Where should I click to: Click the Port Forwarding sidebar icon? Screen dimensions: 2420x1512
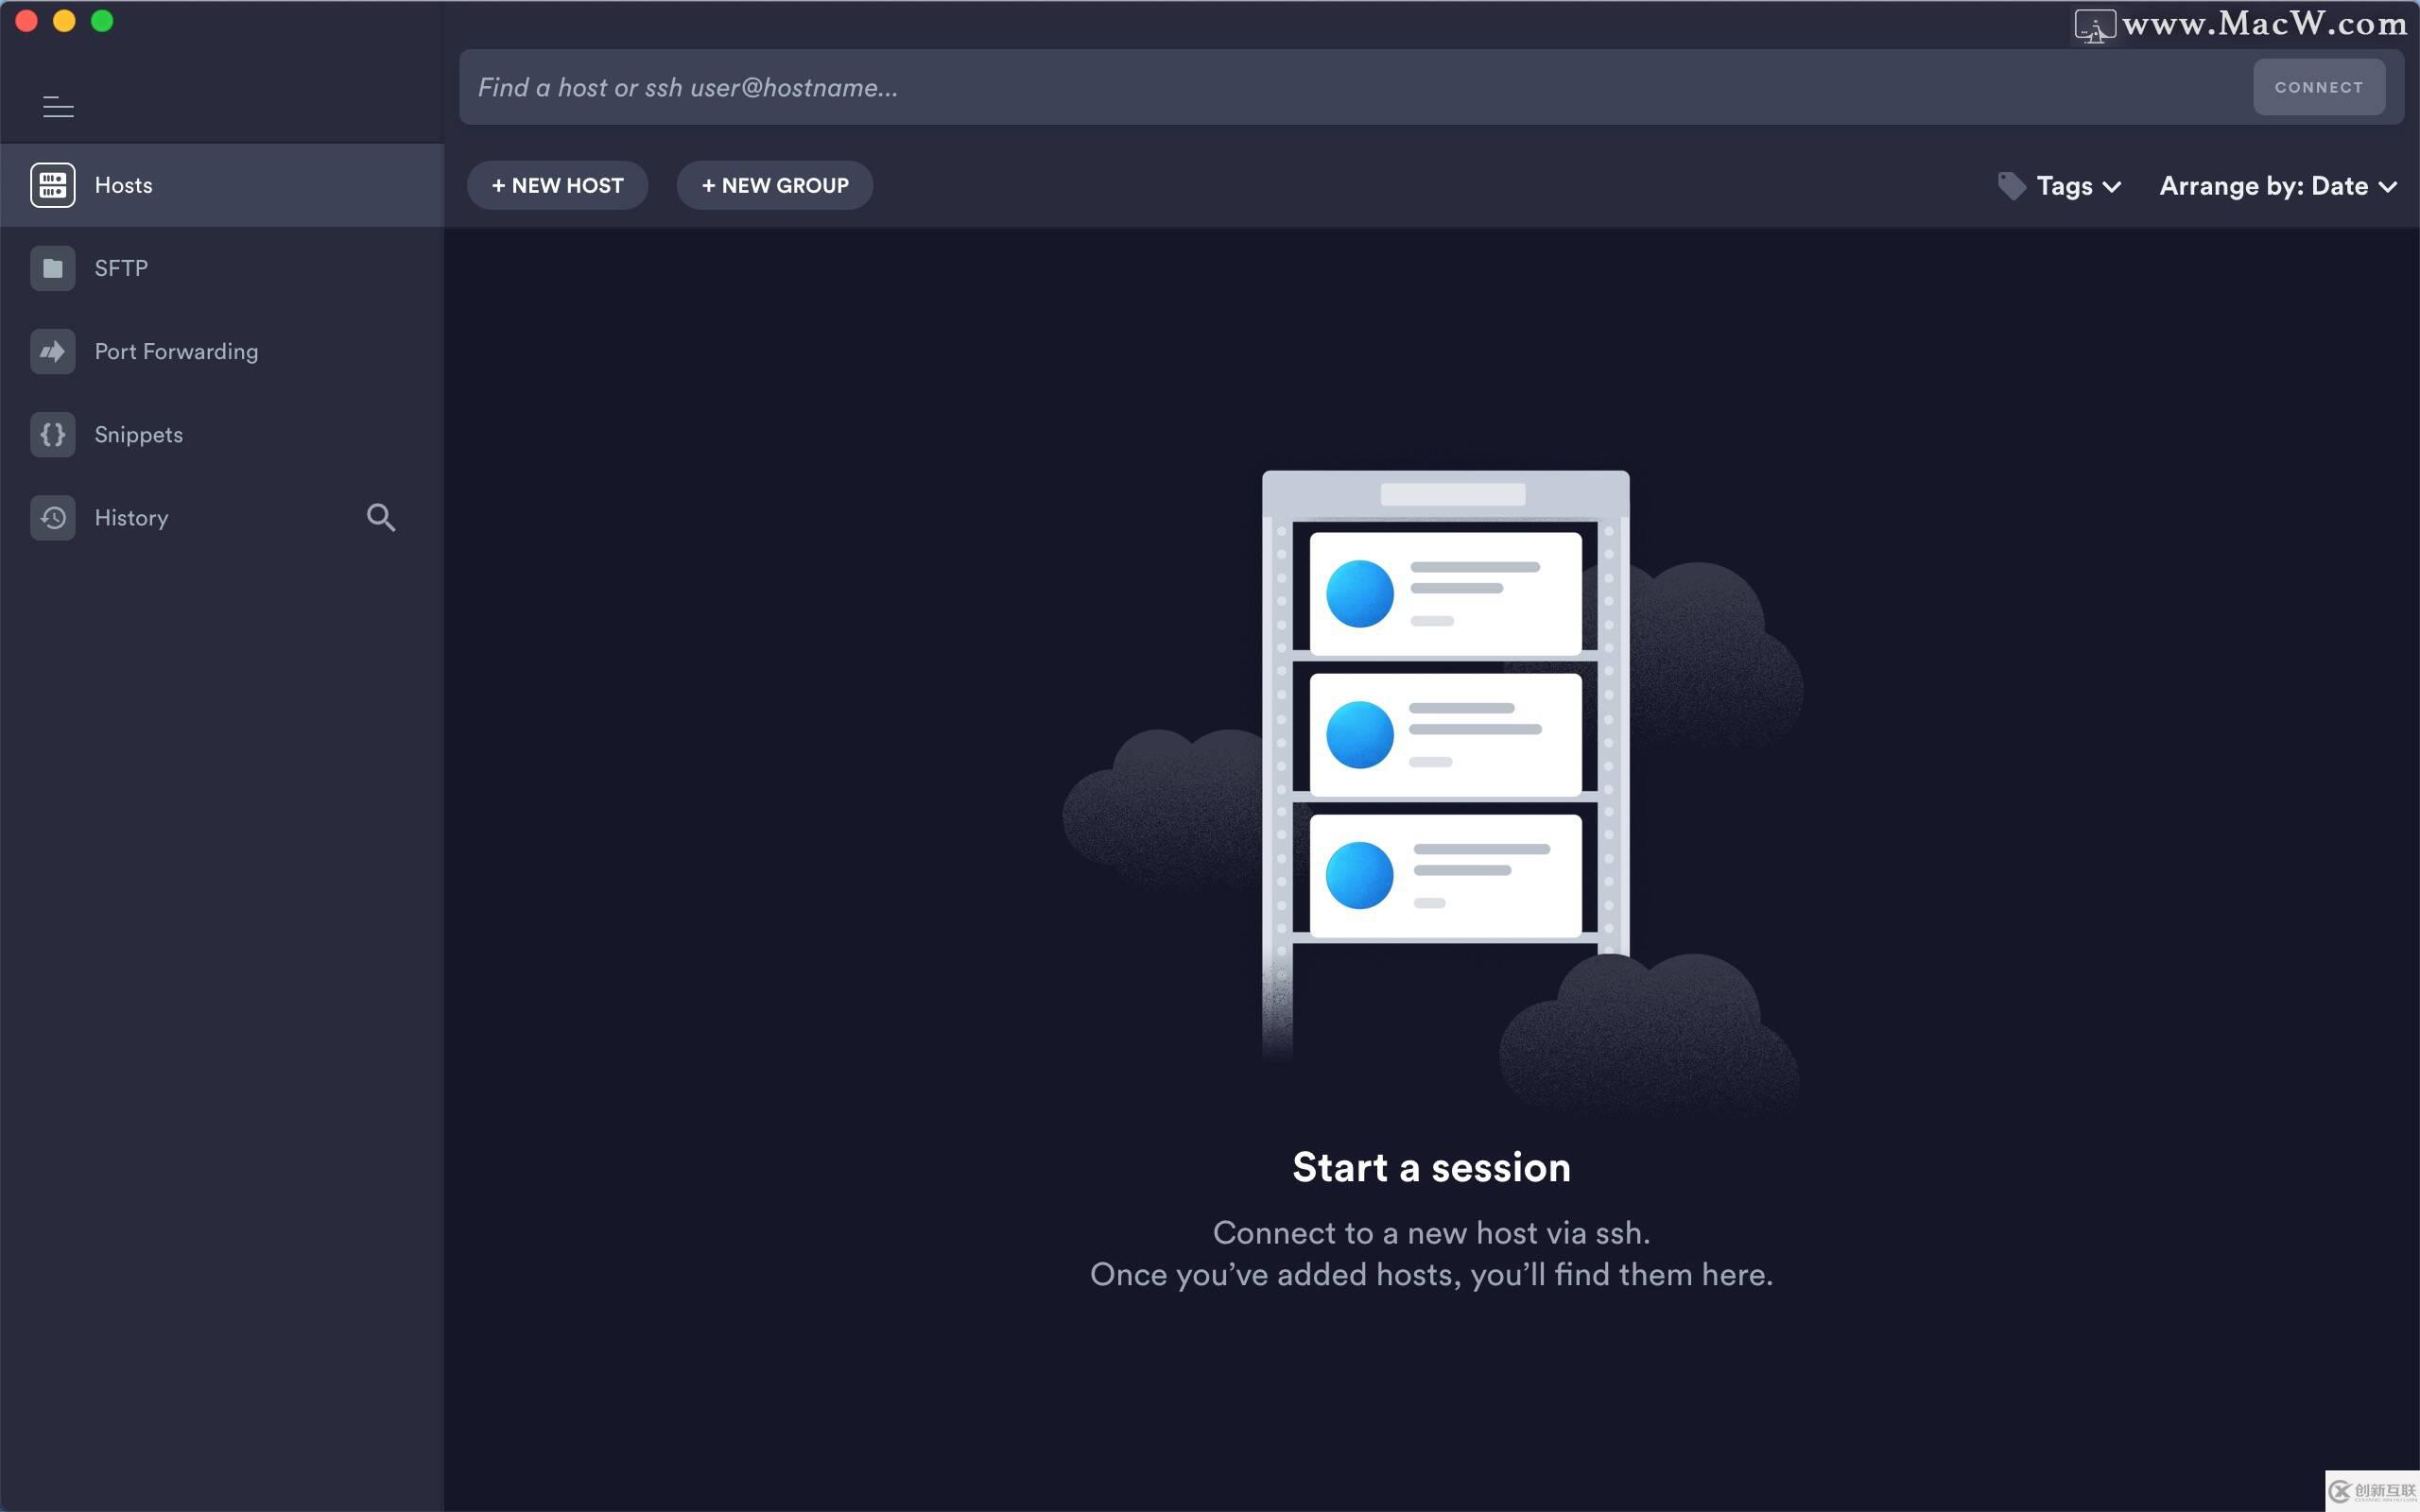pos(54,351)
